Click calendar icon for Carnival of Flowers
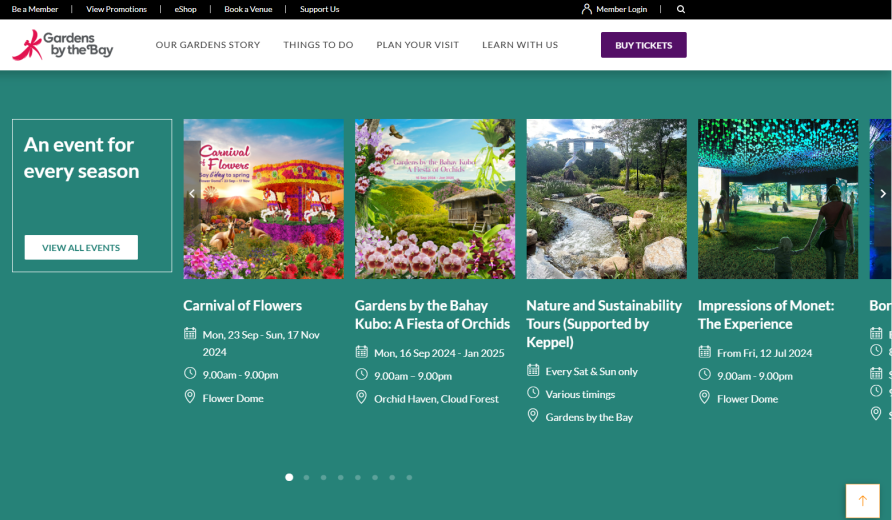The height and width of the screenshot is (520, 892). (x=190, y=333)
